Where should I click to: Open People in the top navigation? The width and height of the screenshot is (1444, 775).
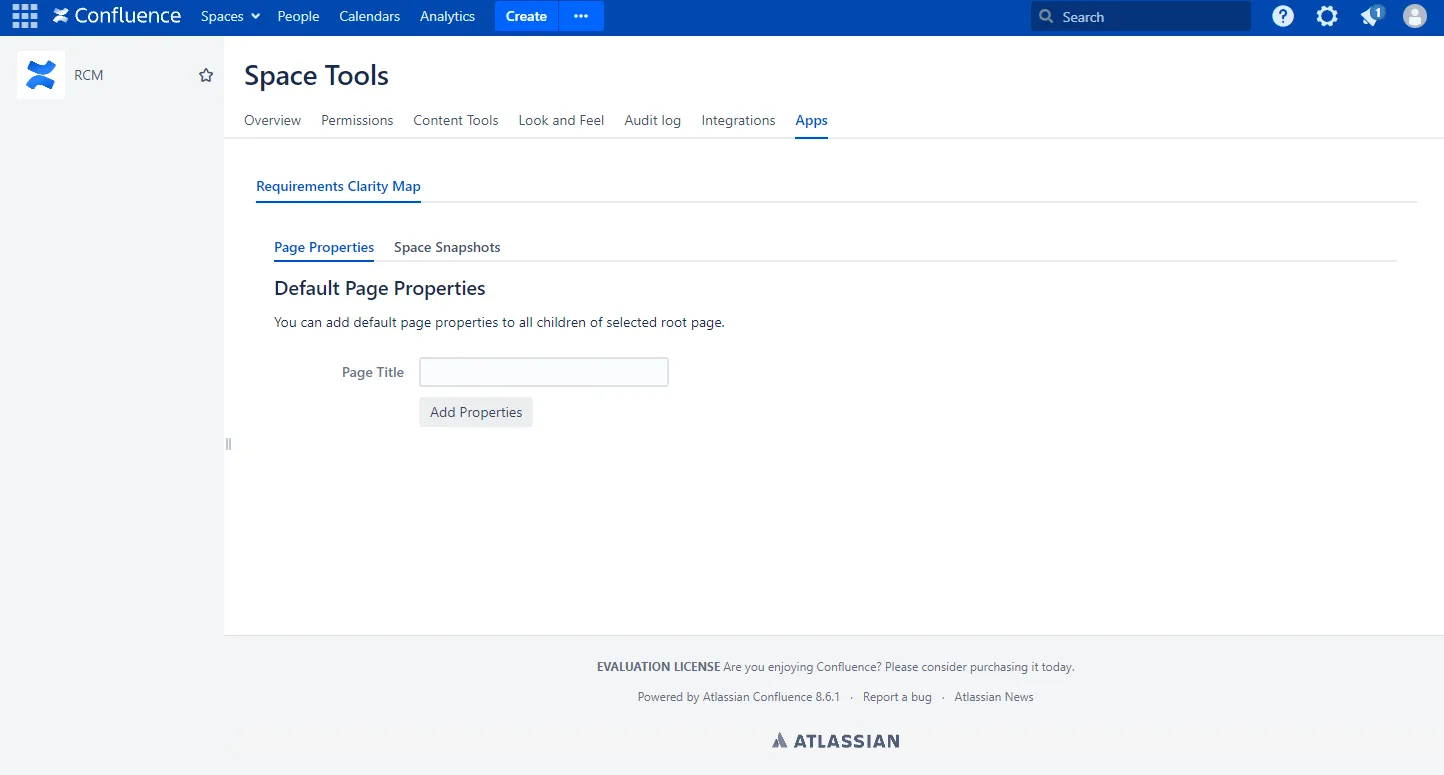click(298, 16)
